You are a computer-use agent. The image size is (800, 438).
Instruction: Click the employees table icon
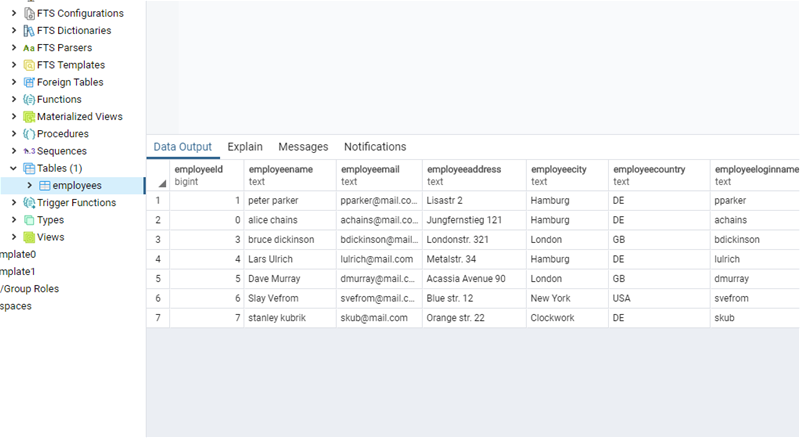coord(45,185)
